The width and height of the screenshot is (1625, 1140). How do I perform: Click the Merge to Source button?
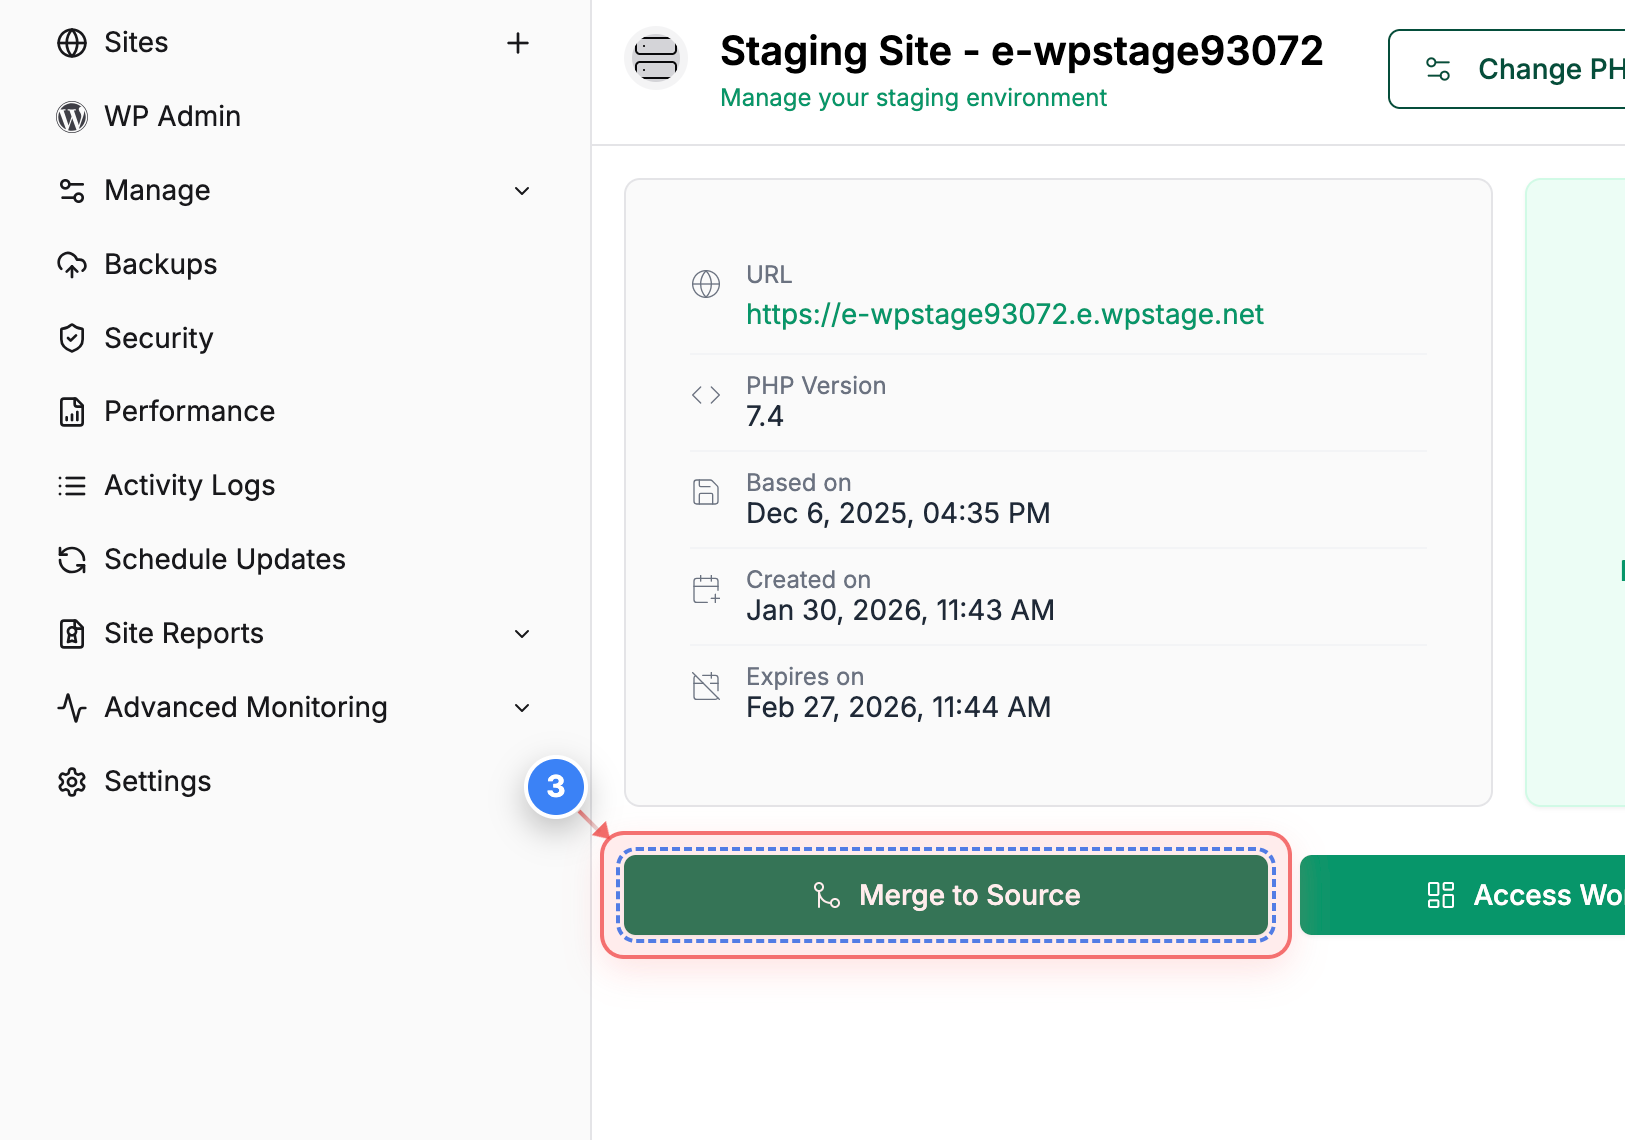pos(946,894)
